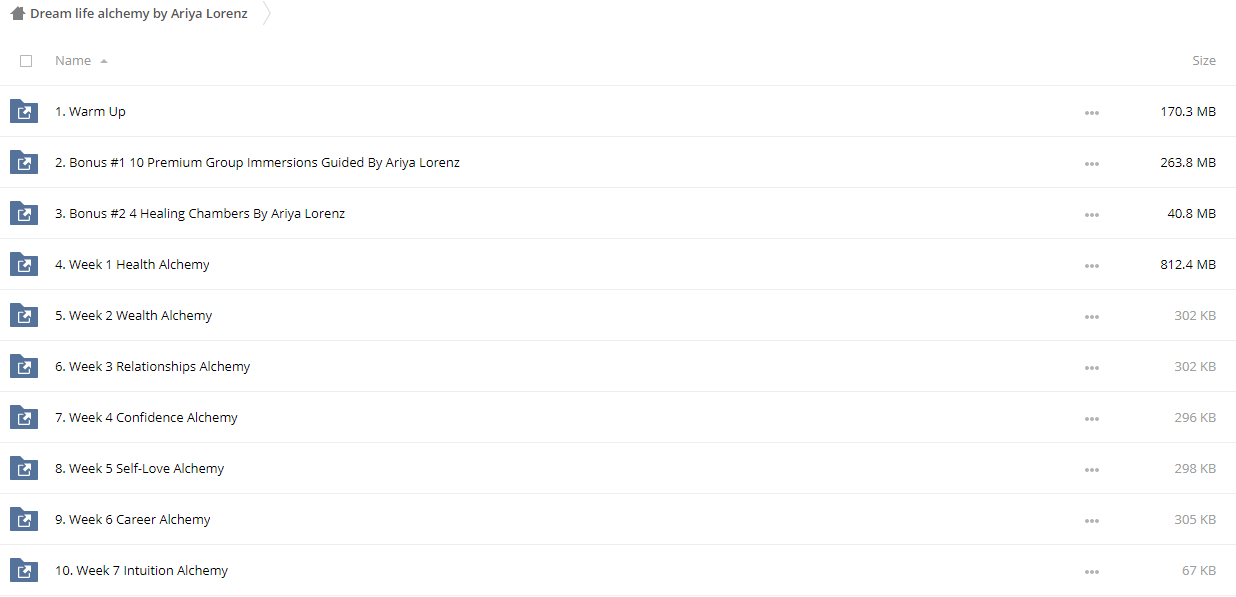Viewport: 1236px width, 597px height.
Task: Click folder icon for Week 1 Health Alchemy
Action: pyautogui.click(x=23, y=264)
